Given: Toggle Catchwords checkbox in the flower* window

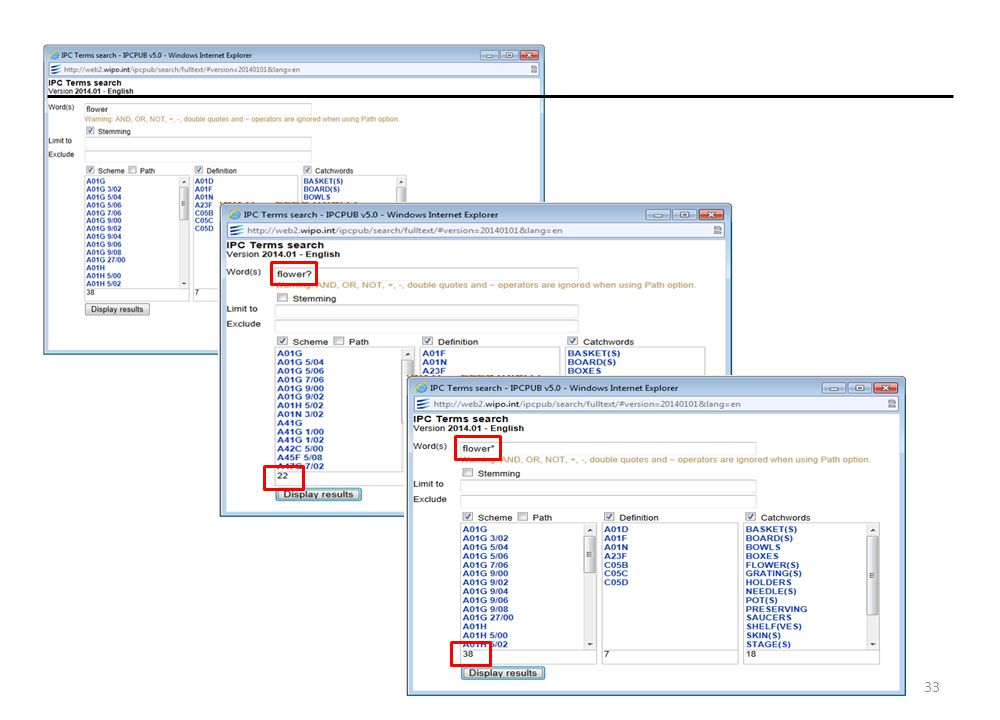Looking at the screenshot, I should [x=751, y=517].
